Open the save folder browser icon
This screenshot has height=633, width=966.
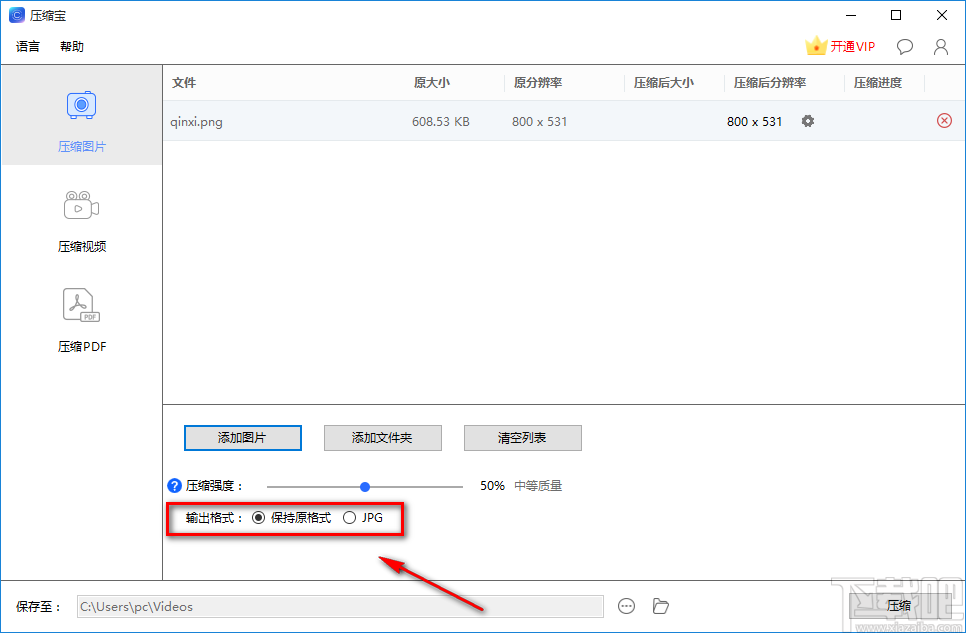tap(660, 606)
